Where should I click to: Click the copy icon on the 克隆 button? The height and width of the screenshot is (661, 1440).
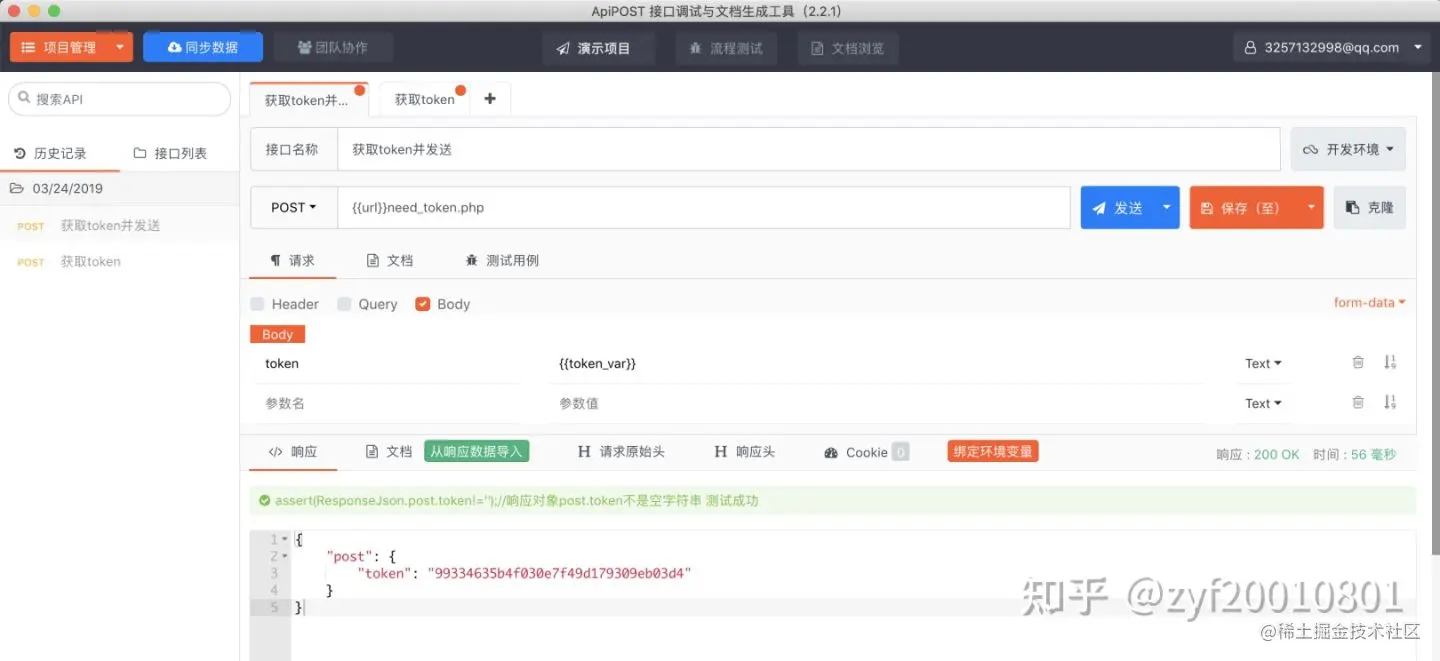tap(1352, 208)
